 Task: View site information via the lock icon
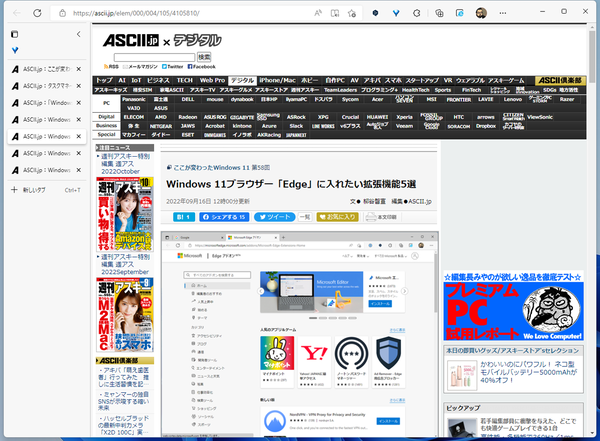coord(62,13)
